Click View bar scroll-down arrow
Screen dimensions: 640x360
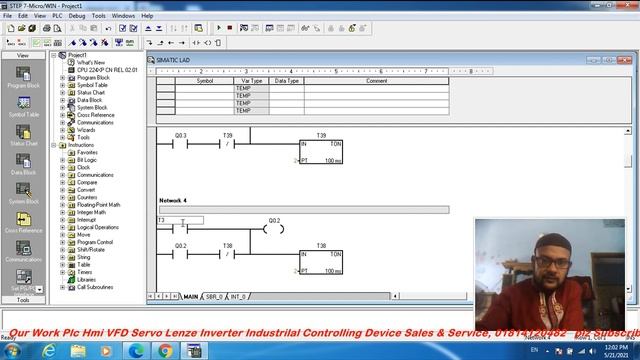pos(40,289)
